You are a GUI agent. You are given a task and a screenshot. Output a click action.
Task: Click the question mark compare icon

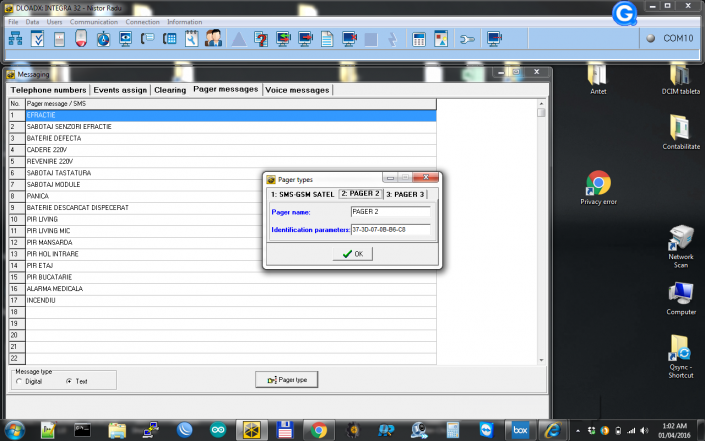coord(261,39)
